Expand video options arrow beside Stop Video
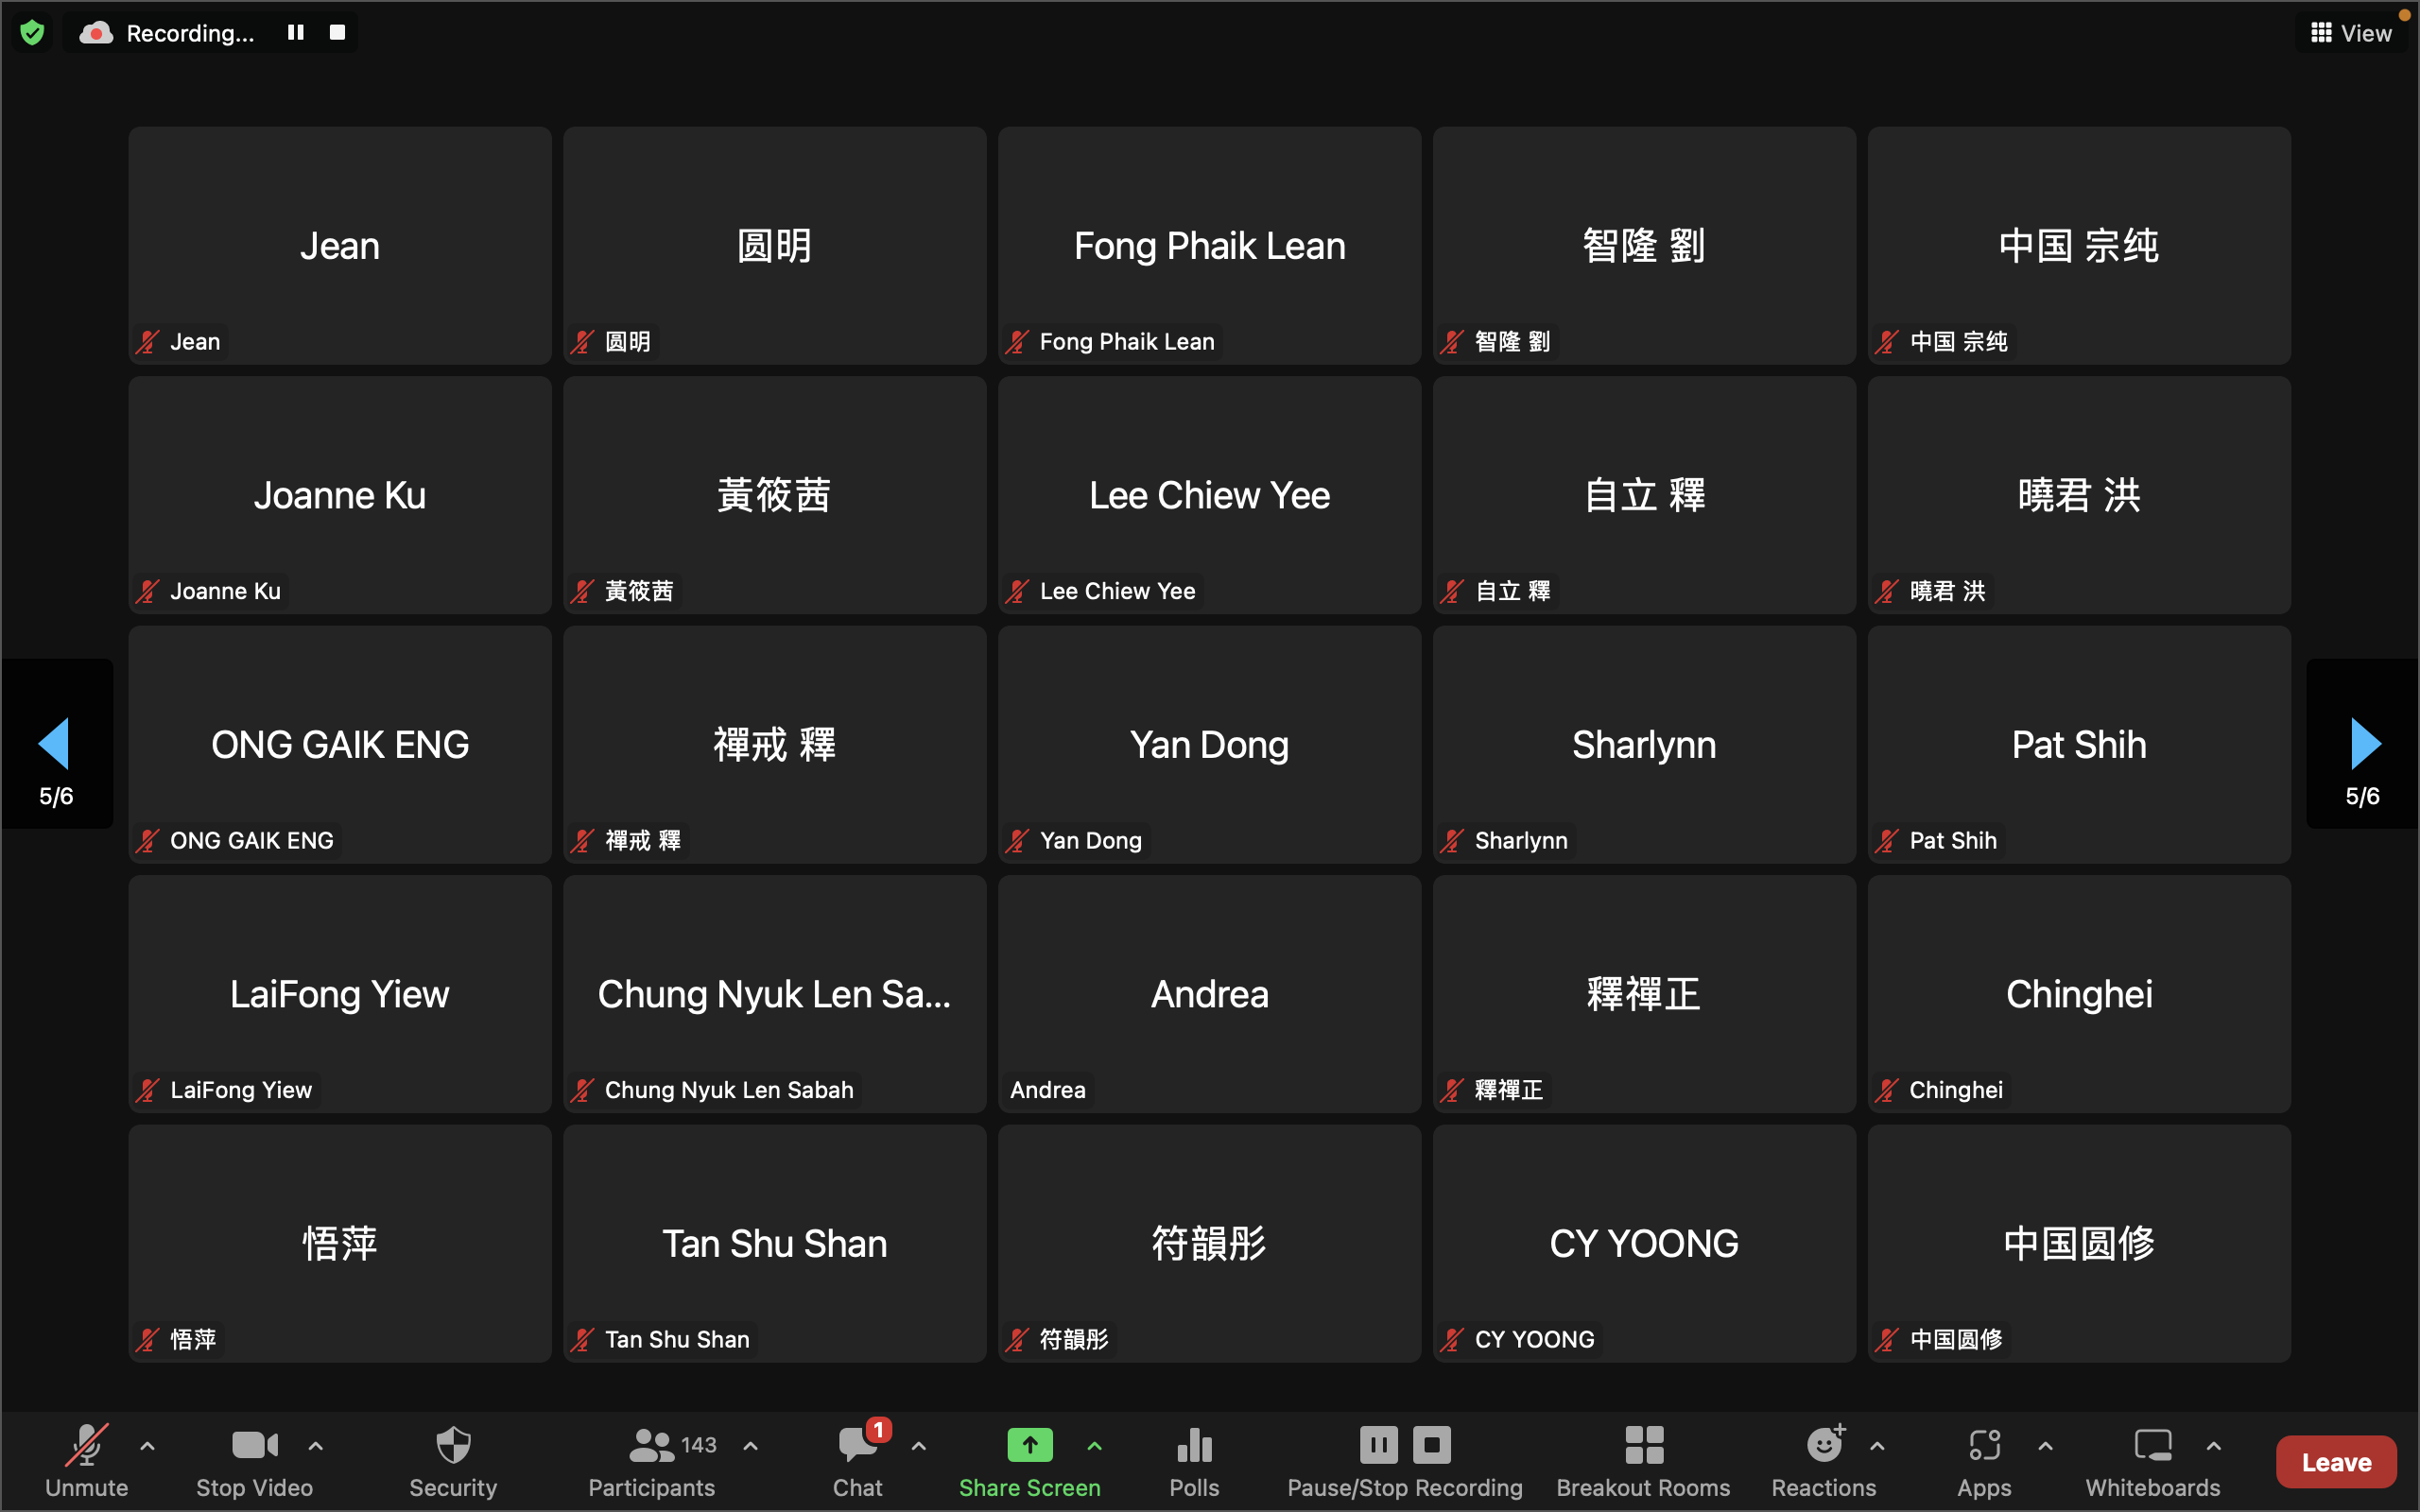This screenshot has width=2420, height=1512. 315,1446
